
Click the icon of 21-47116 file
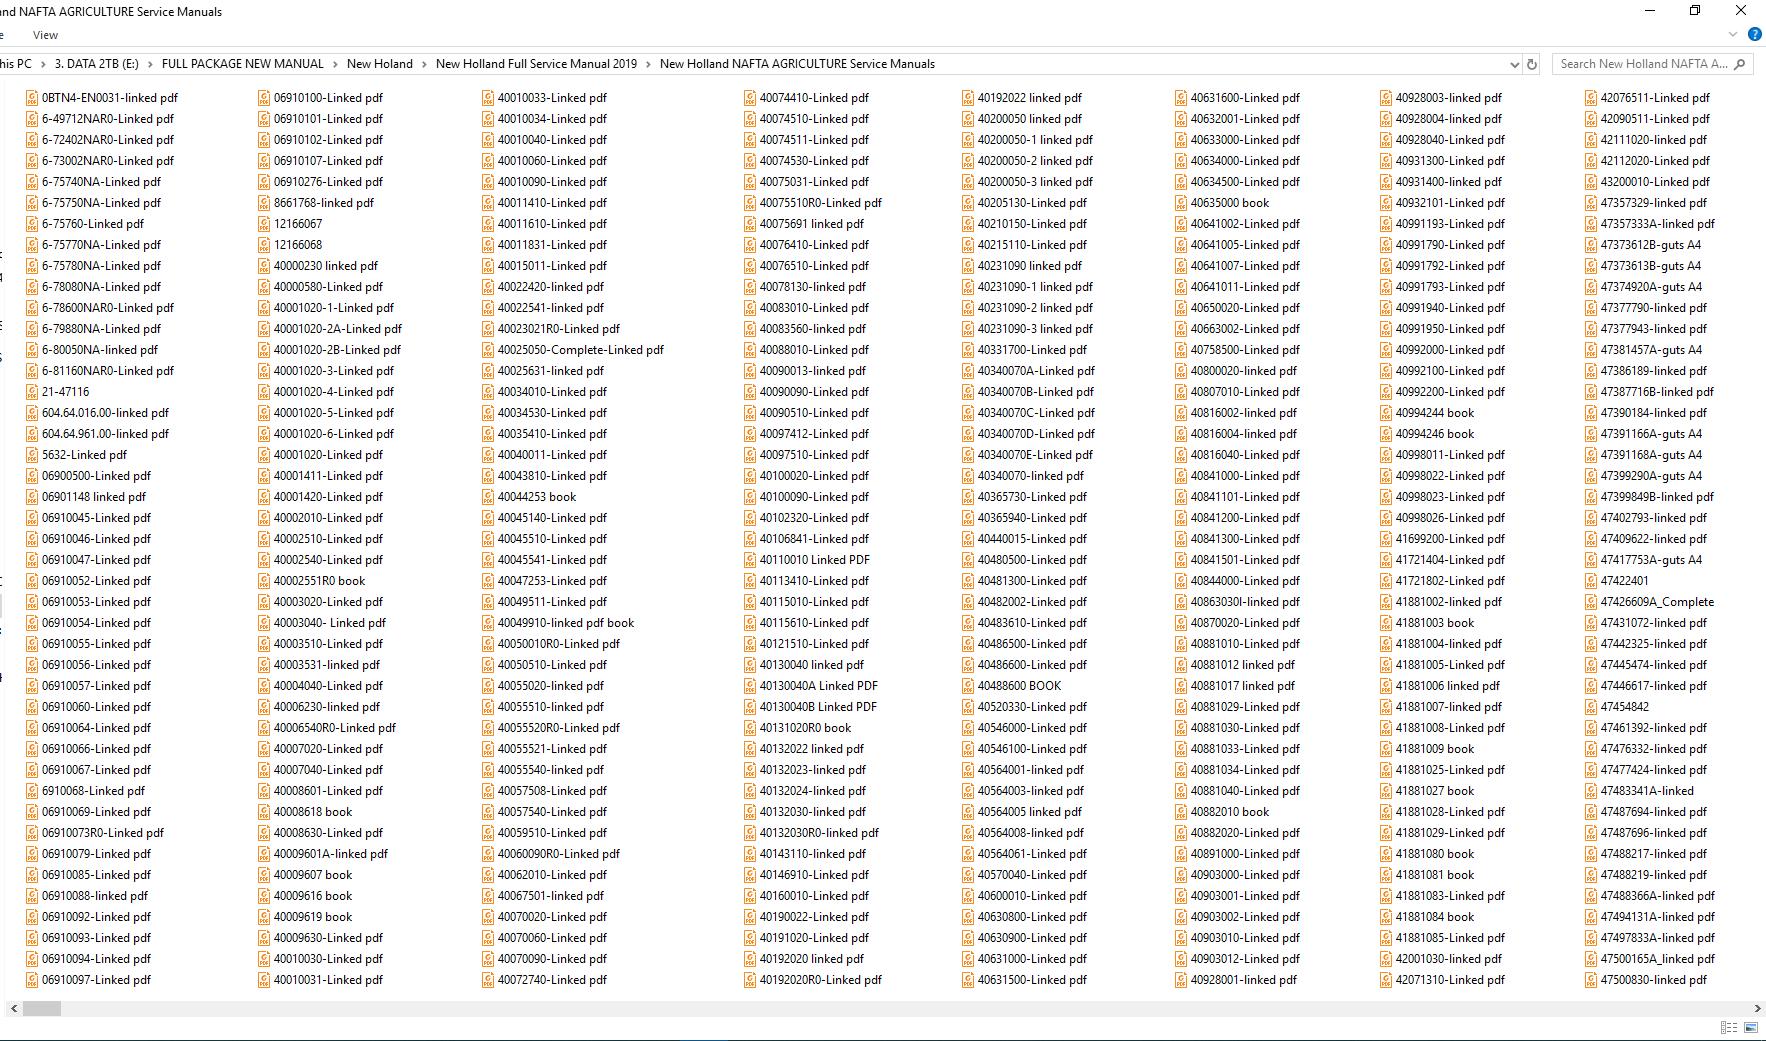tap(32, 392)
